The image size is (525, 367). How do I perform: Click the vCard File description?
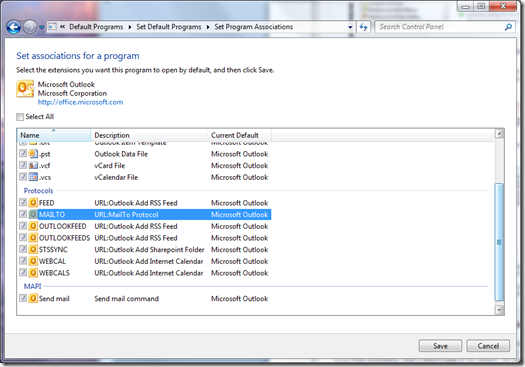coord(109,165)
